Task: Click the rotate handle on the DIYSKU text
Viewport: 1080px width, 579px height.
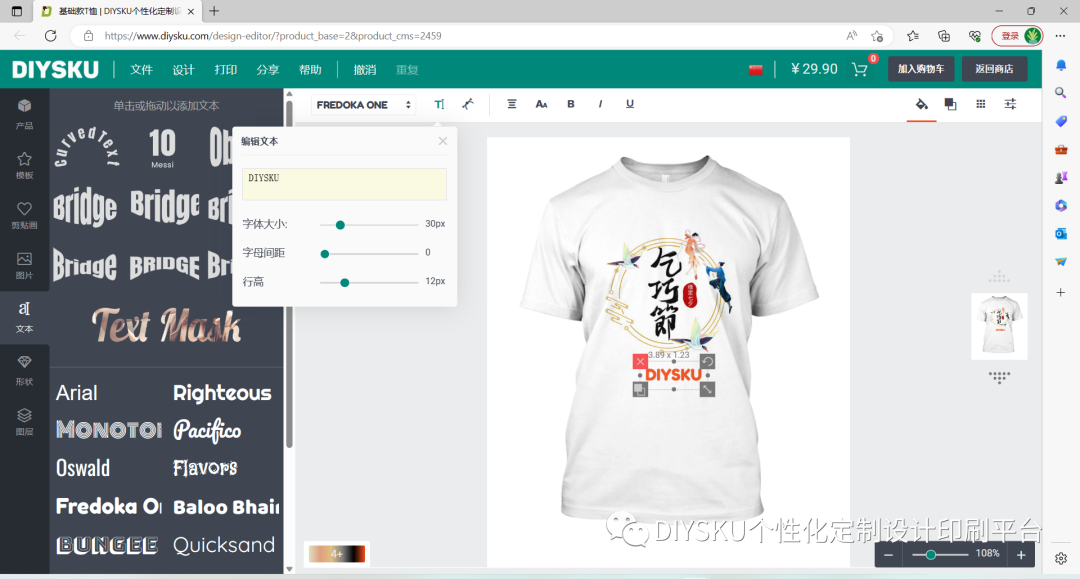Action: pyautogui.click(x=707, y=361)
